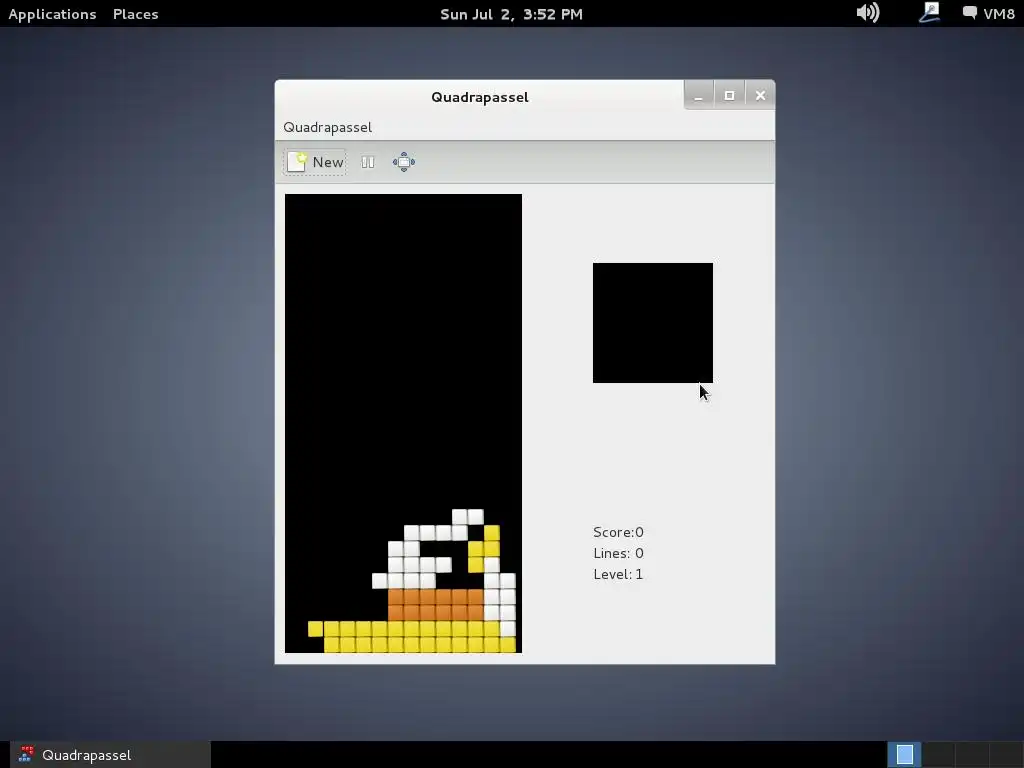Image resolution: width=1024 pixels, height=768 pixels.
Task: Open the Places menu
Action: pyautogui.click(x=136, y=14)
